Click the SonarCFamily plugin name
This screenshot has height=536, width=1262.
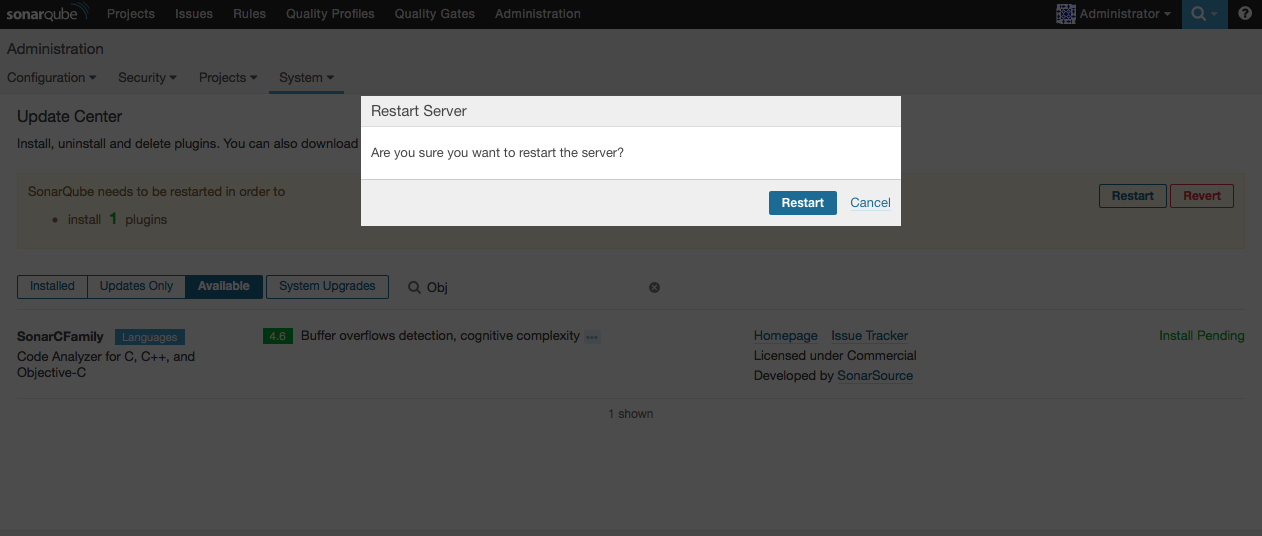click(60, 337)
